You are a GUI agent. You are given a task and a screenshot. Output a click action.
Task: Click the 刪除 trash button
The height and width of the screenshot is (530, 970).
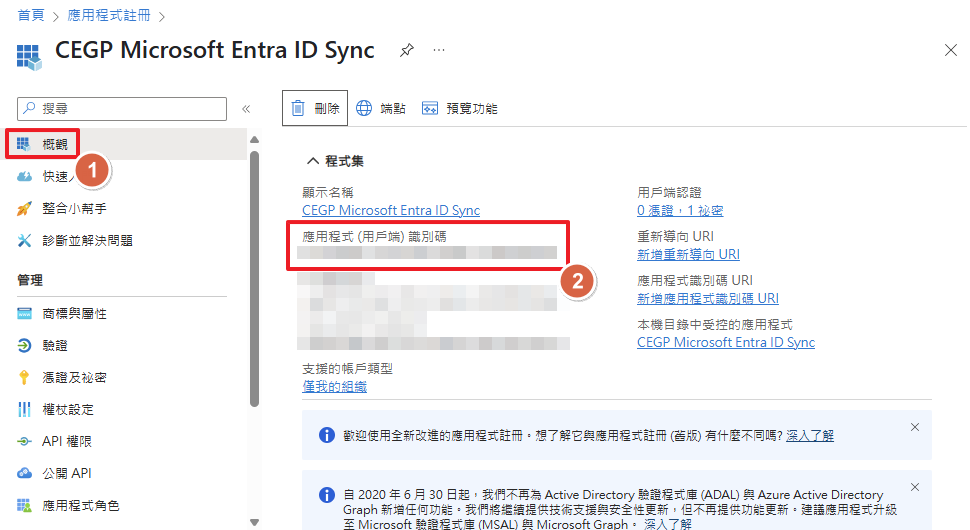(x=315, y=108)
